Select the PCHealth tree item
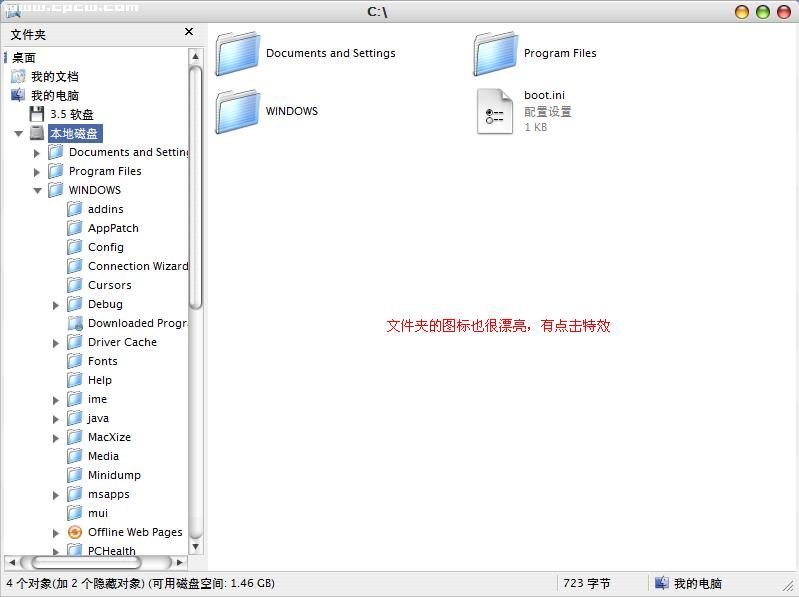The height and width of the screenshot is (597, 799). [x=112, y=550]
